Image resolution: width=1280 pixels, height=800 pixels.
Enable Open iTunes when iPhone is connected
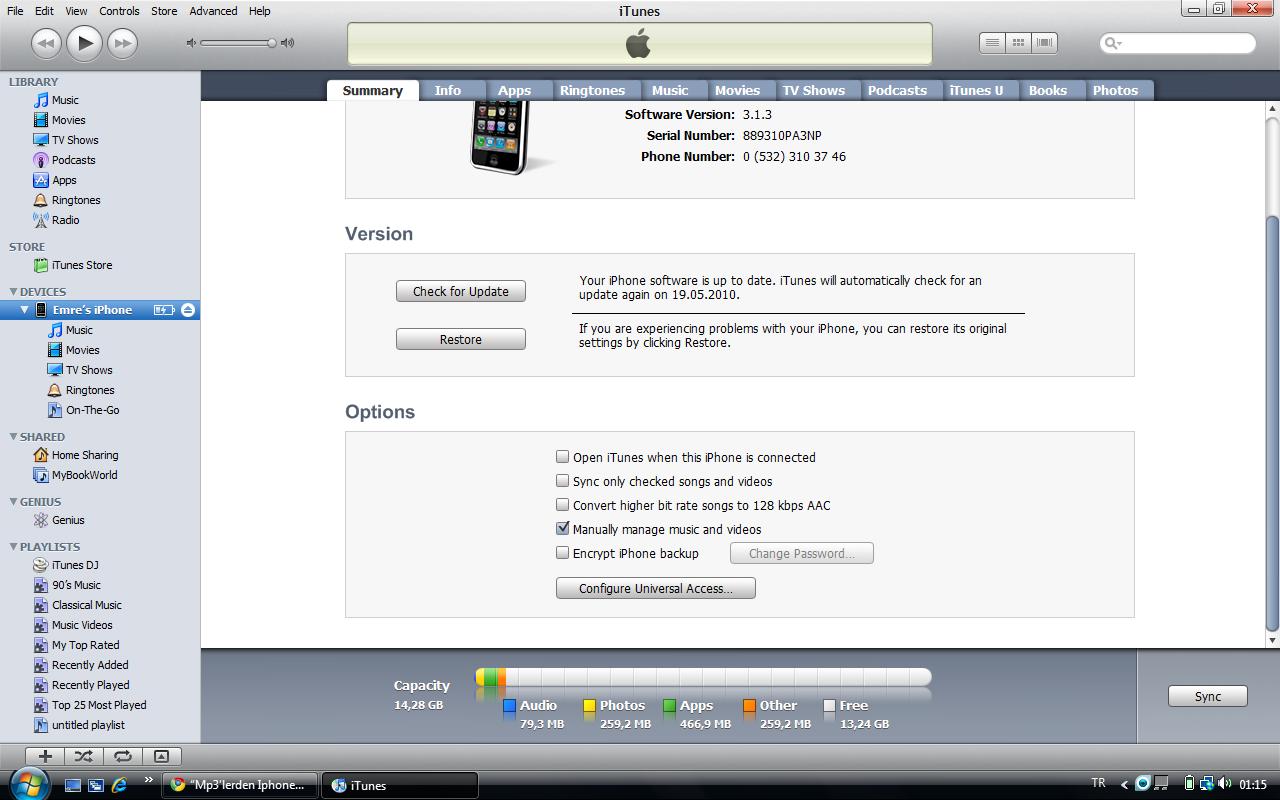563,457
